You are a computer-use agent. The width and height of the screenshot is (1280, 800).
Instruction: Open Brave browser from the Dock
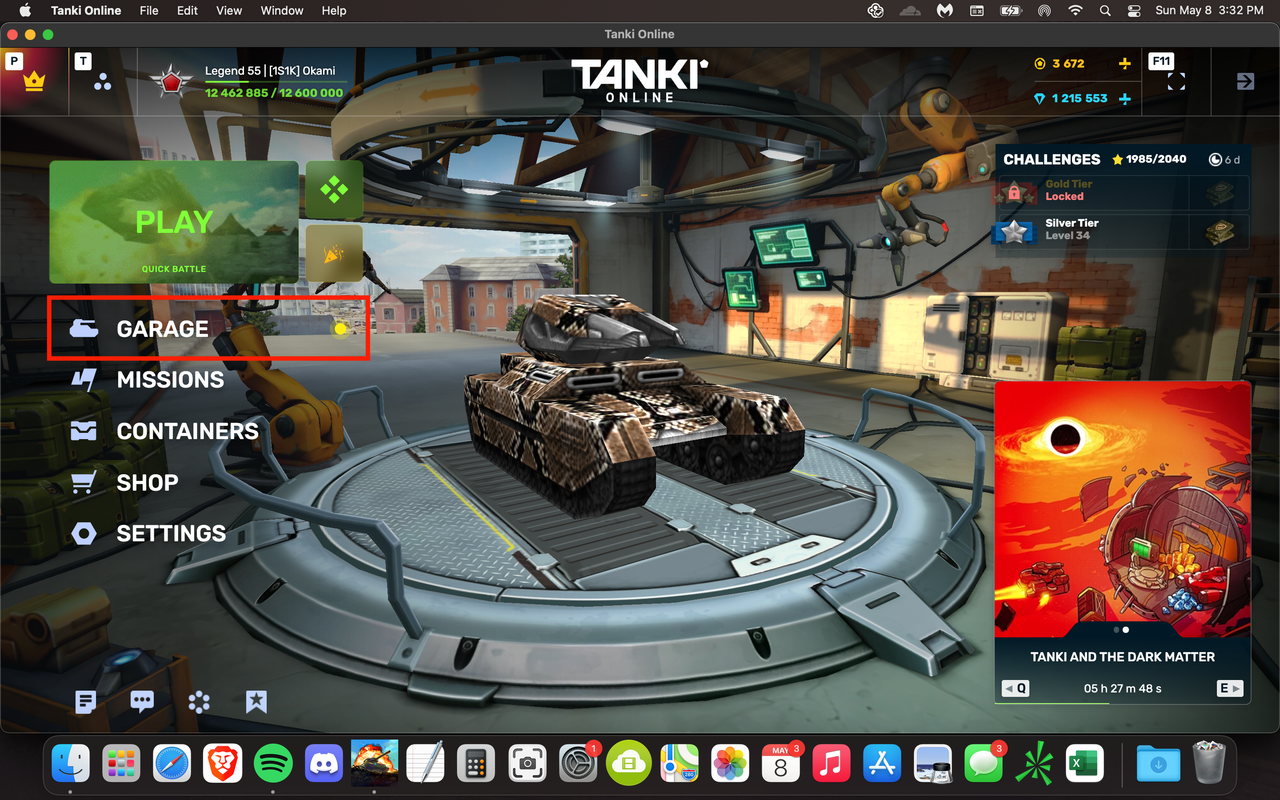tap(222, 765)
